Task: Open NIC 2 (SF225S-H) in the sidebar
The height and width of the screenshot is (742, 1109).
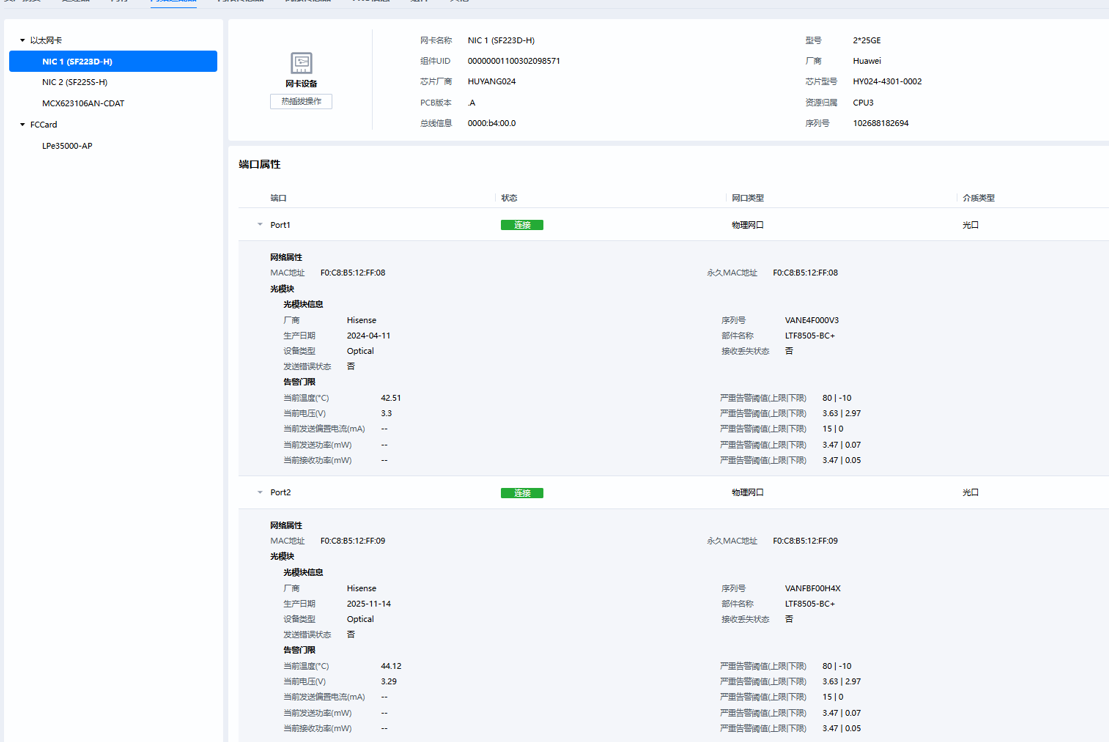Action: pos(74,82)
